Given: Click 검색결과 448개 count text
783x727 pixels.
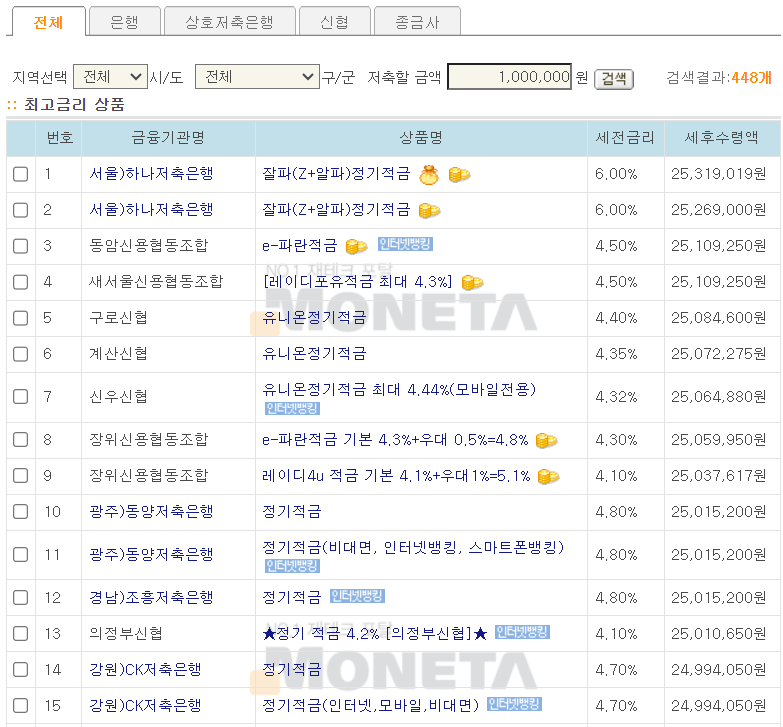Looking at the screenshot, I should pyautogui.click(x=719, y=77).
